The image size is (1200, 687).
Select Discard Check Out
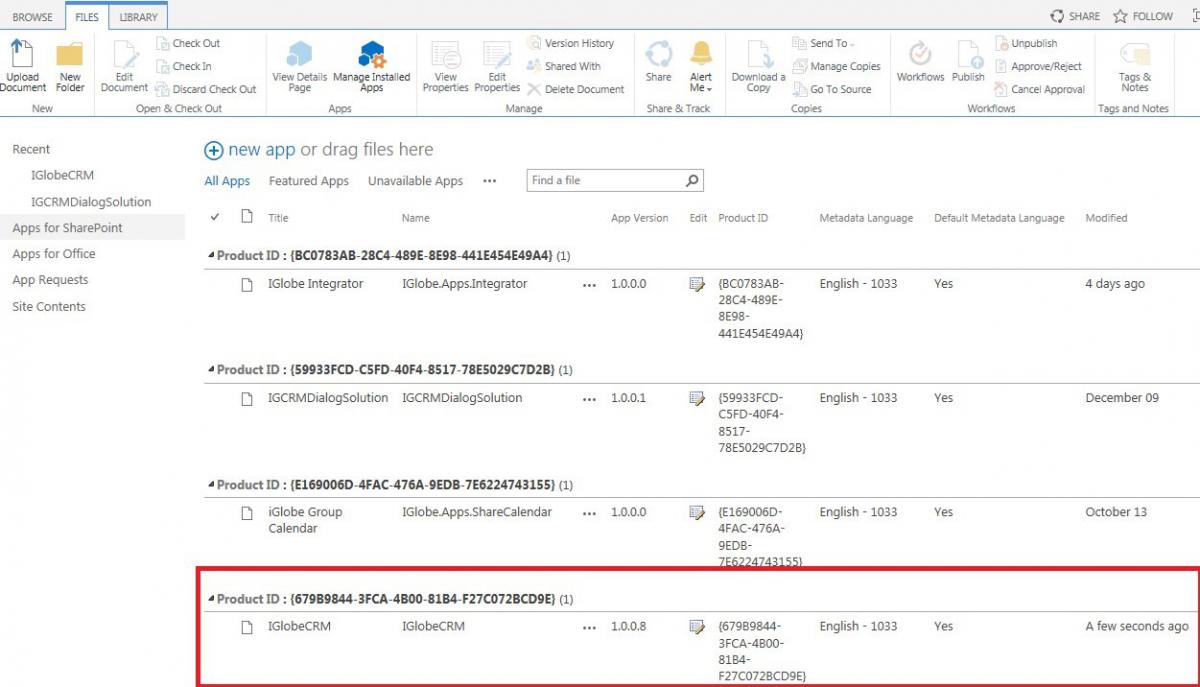207,89
